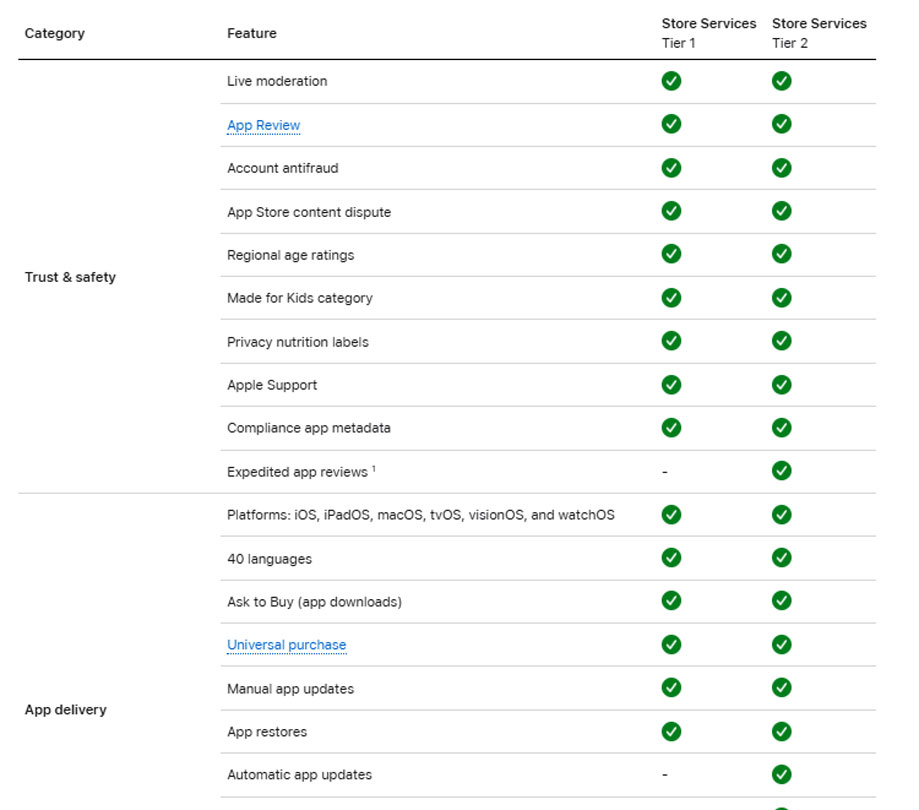Viewport: 919px width, 810px height.
Task: Click the Expedited app reviews text
Action: point(301,471)
